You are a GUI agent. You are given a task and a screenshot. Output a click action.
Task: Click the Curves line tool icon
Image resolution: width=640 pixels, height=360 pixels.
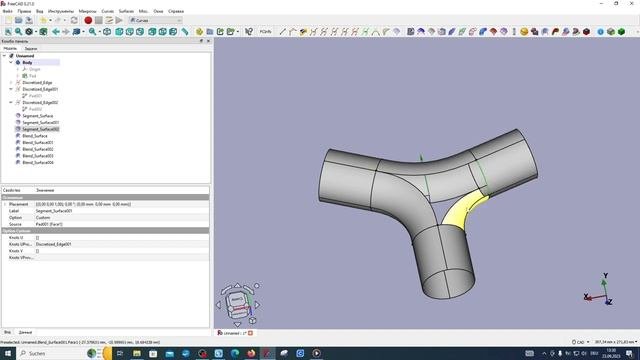282,31
